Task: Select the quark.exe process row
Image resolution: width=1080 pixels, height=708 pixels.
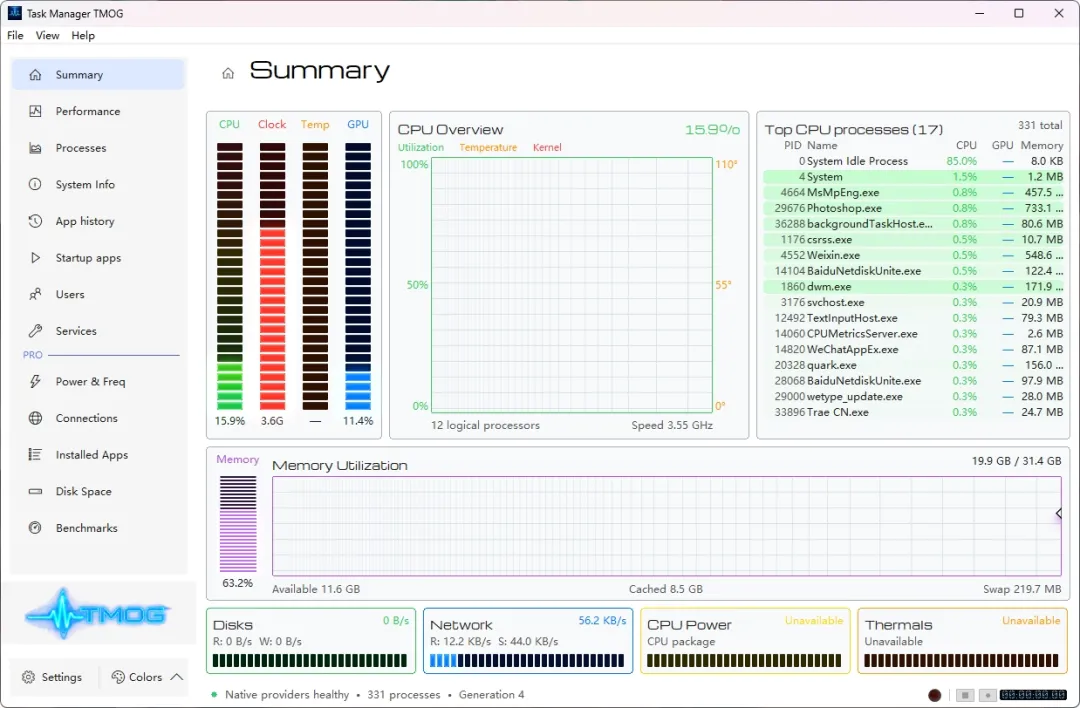Action: 913,365
